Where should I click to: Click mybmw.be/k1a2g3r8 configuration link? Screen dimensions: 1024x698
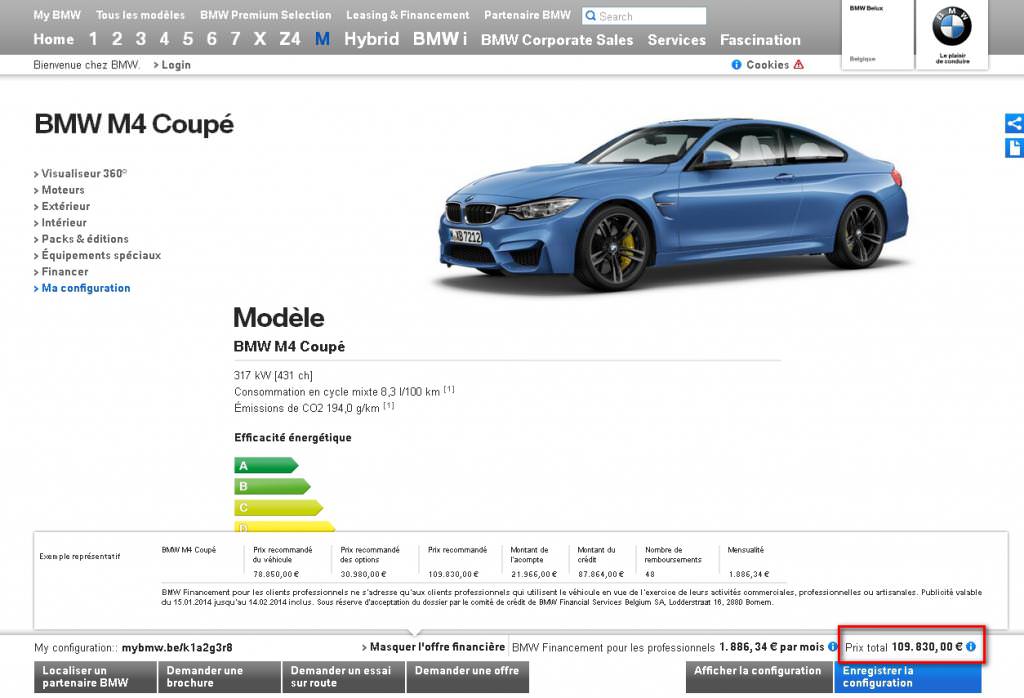177,648
